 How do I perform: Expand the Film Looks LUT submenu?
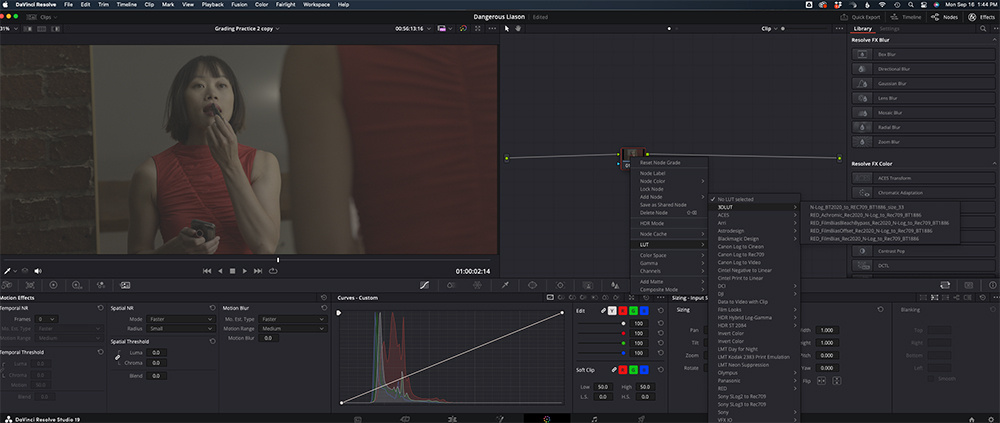[755, 309]
